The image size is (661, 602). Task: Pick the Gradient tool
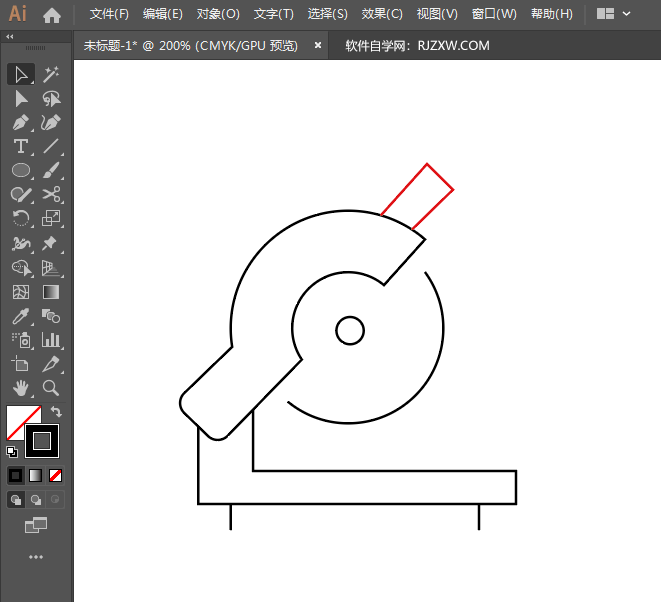(51, 292)
